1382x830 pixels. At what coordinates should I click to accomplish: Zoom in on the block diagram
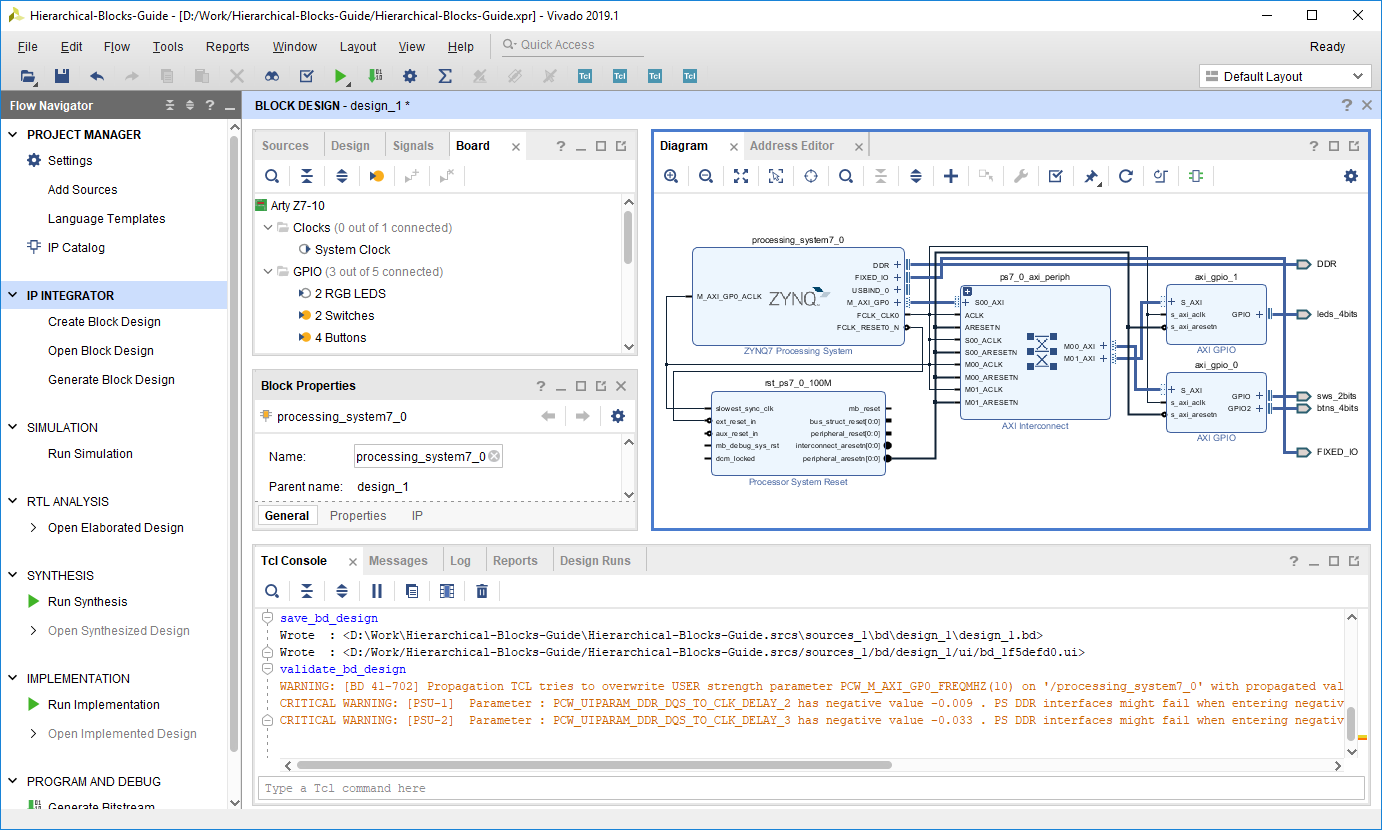click(x=671, y=176)
